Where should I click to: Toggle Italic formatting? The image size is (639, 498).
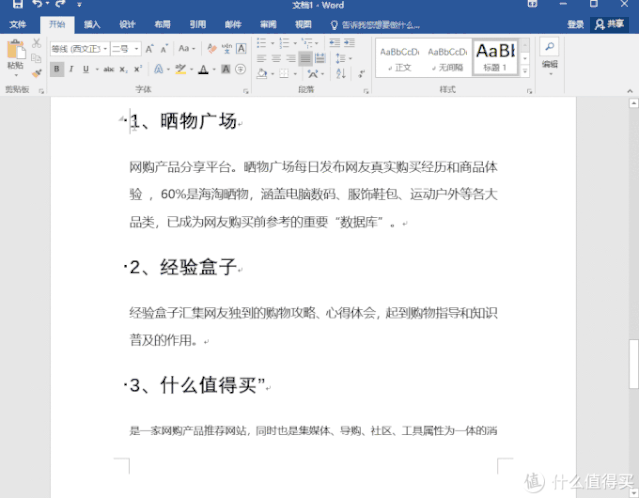(x=71, y=69)
